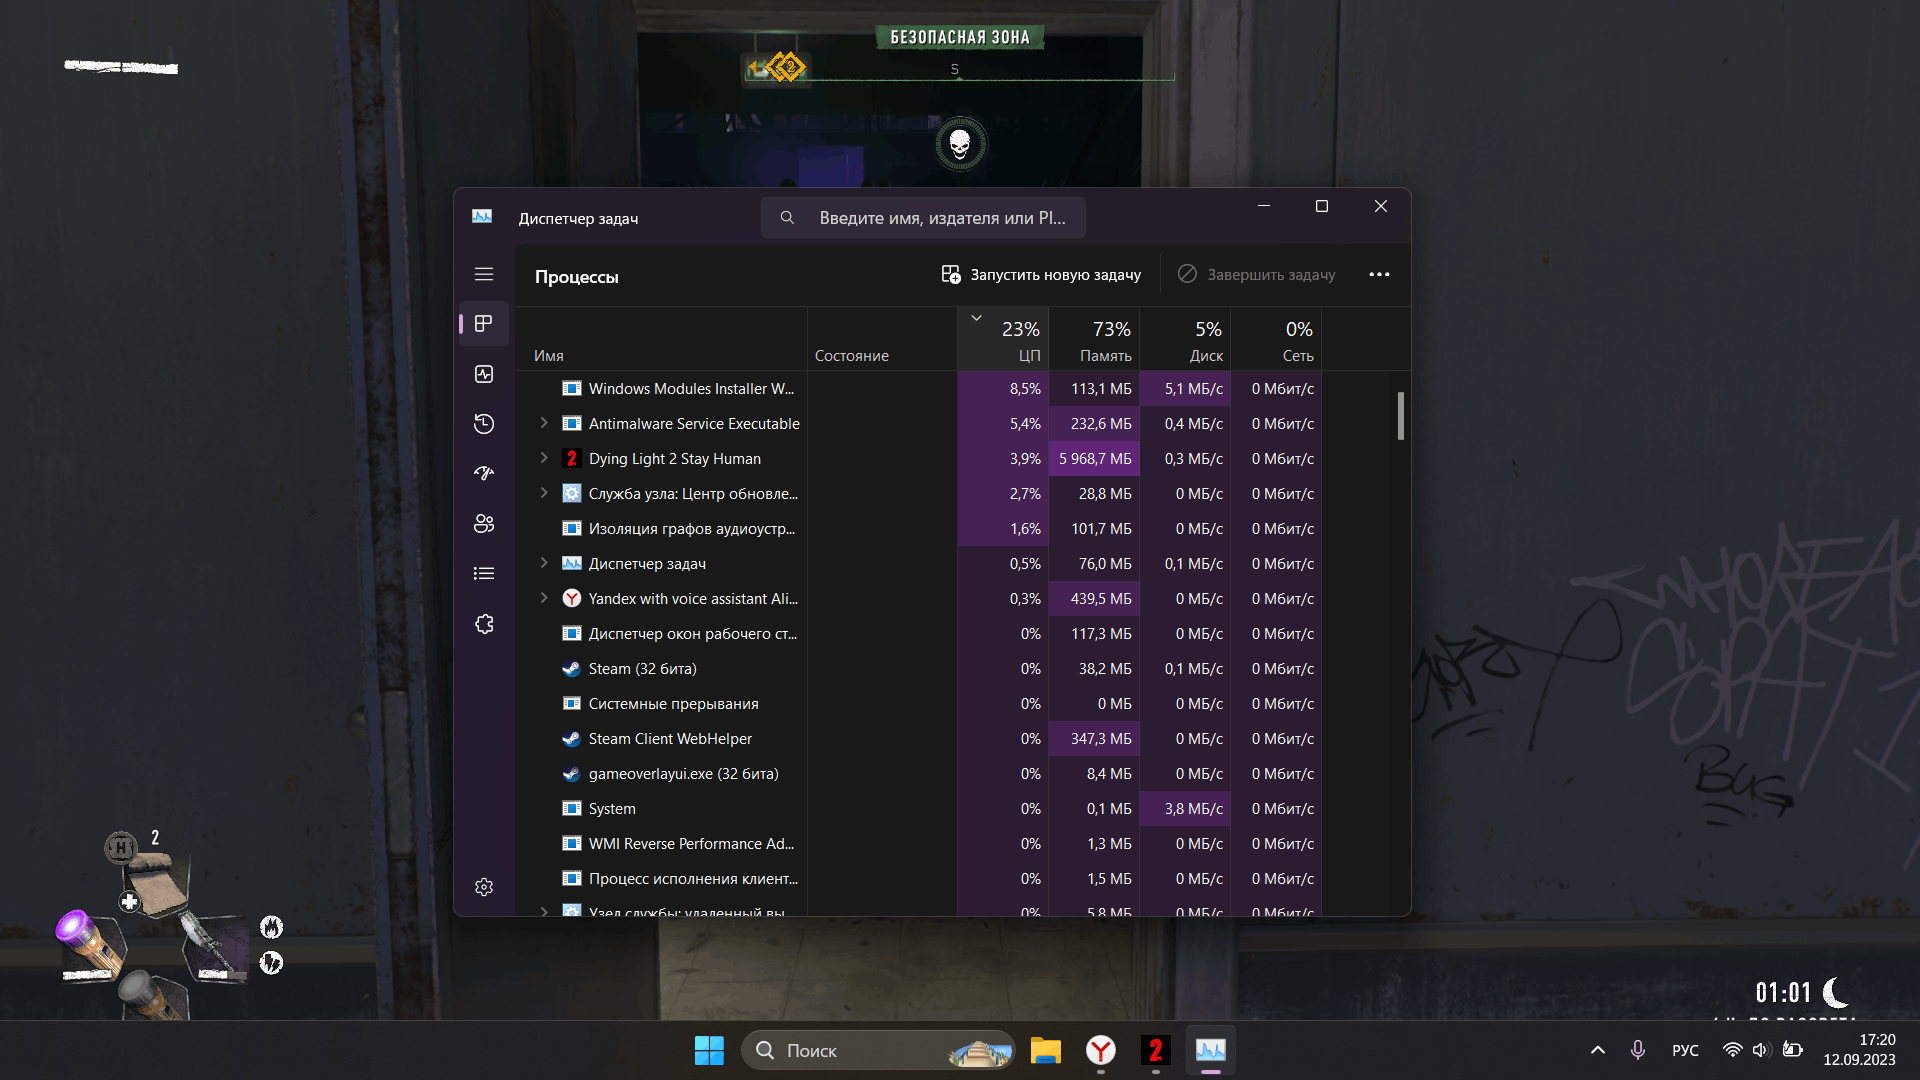1920x1080 pixels.
Task: Select Процесс исполнения клиент... row
Action: point(918,879)
